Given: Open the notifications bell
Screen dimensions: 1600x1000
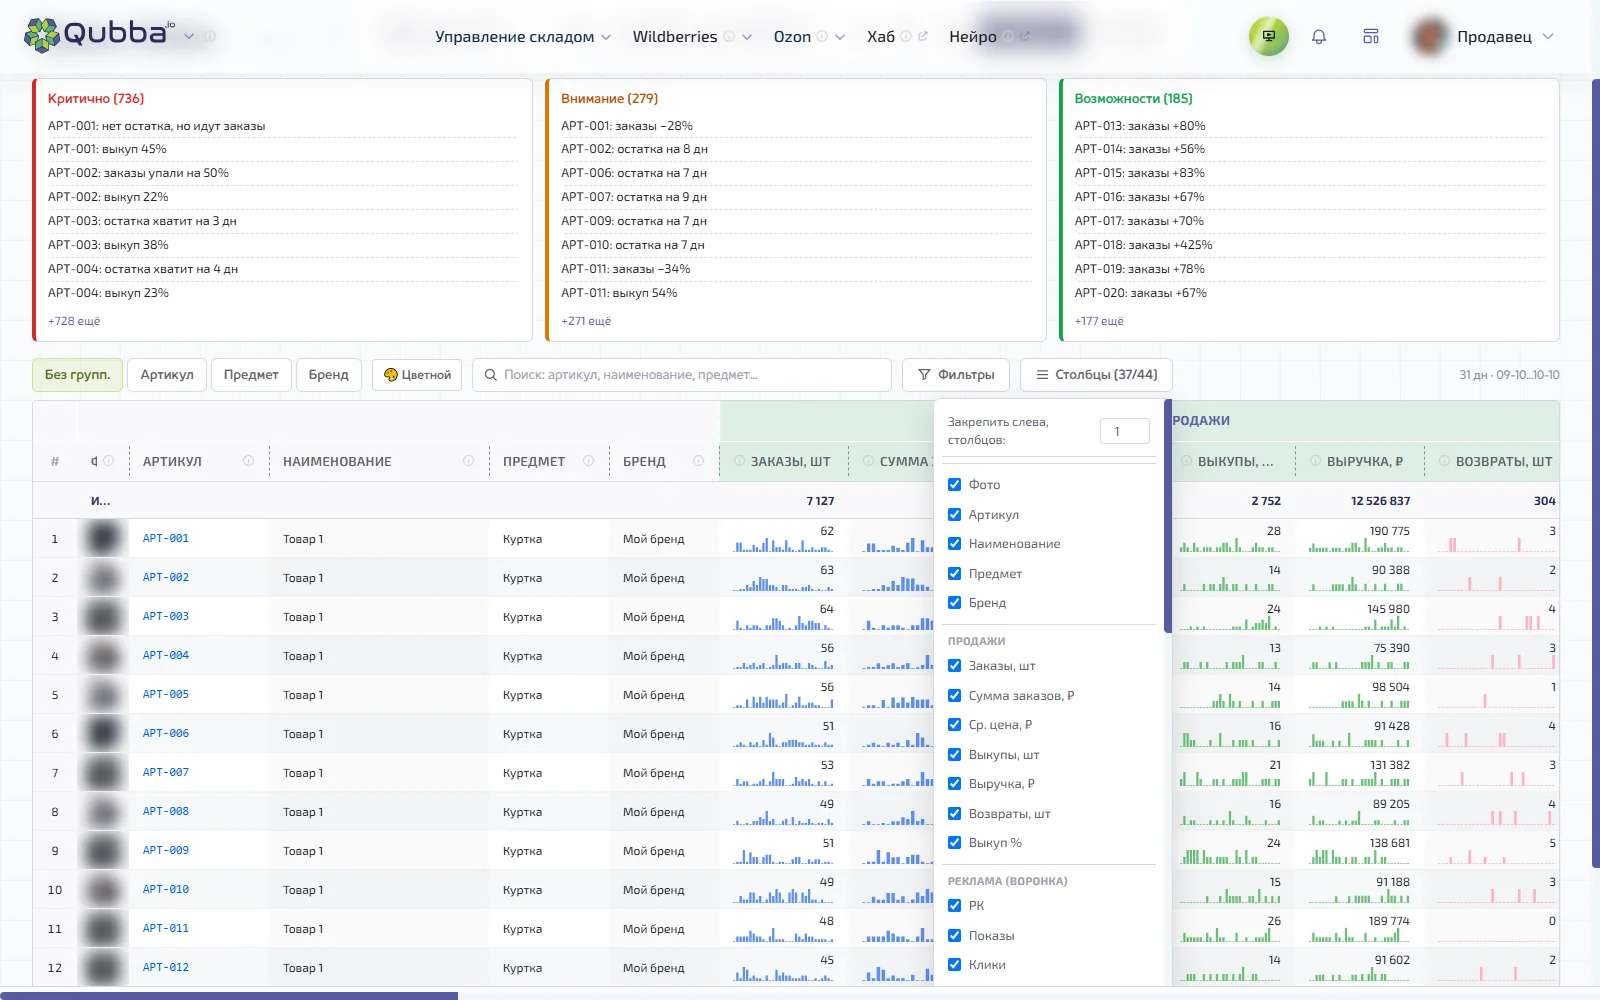Looking at the screenshot, I should [x=1319, y=37].
